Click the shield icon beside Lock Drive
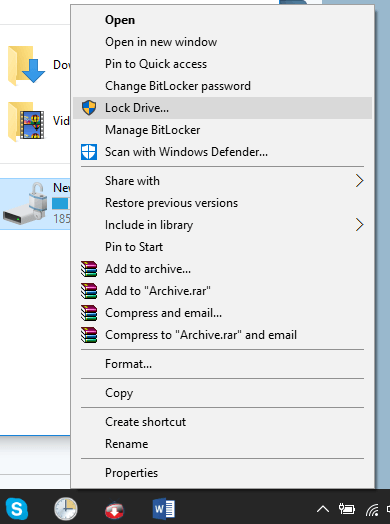The height and width of the screenshot is (524, 390). pyautogui.click(x=89, y=108)
